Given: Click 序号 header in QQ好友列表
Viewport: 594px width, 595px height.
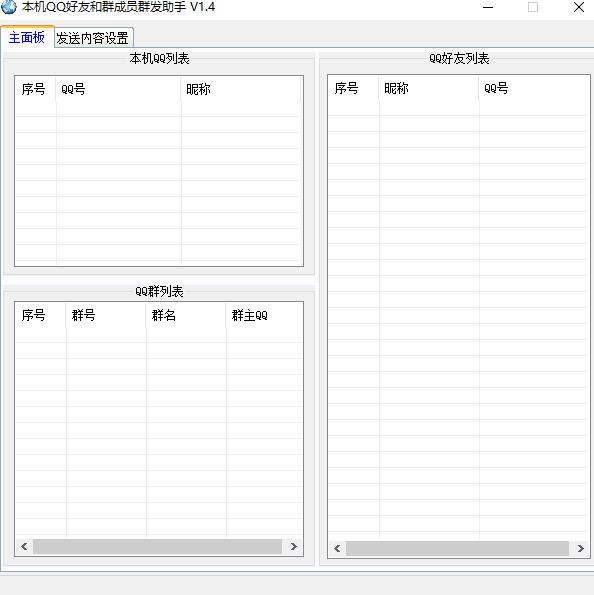Looking at the screenshot, I should (353, 88).
